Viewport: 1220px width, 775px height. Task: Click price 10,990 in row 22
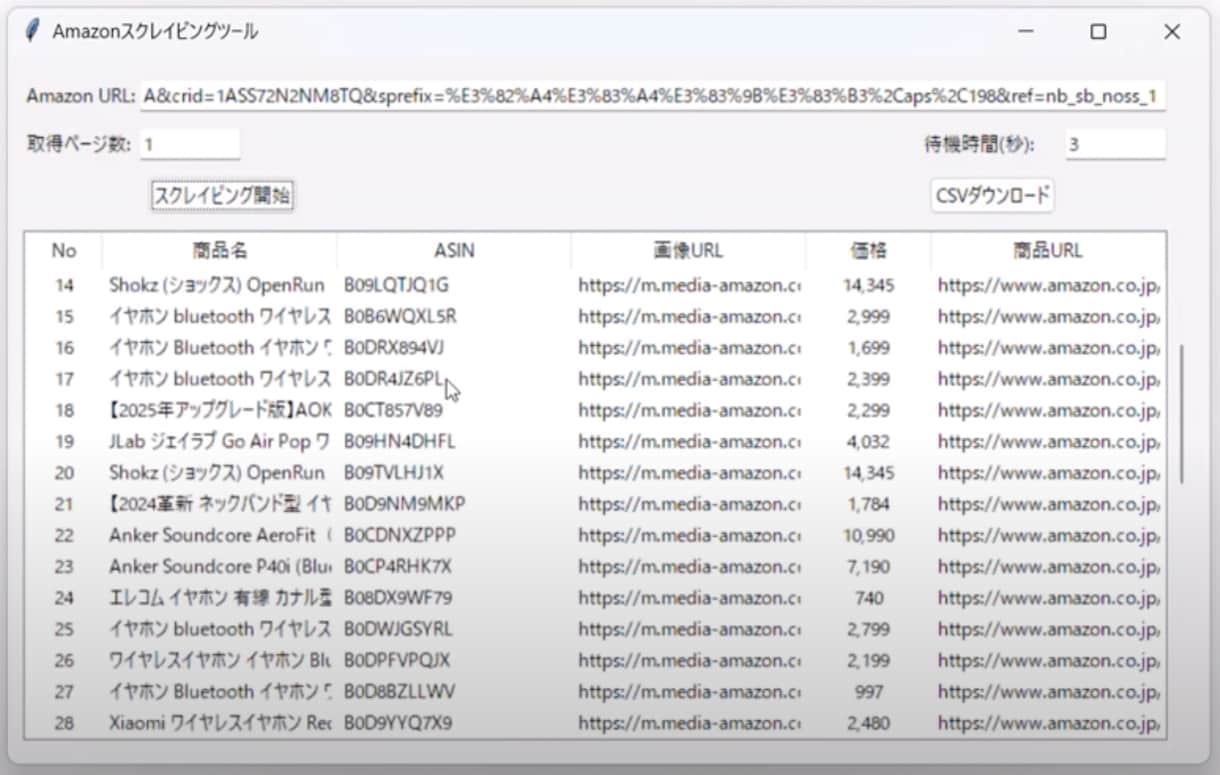coord(868,535)
